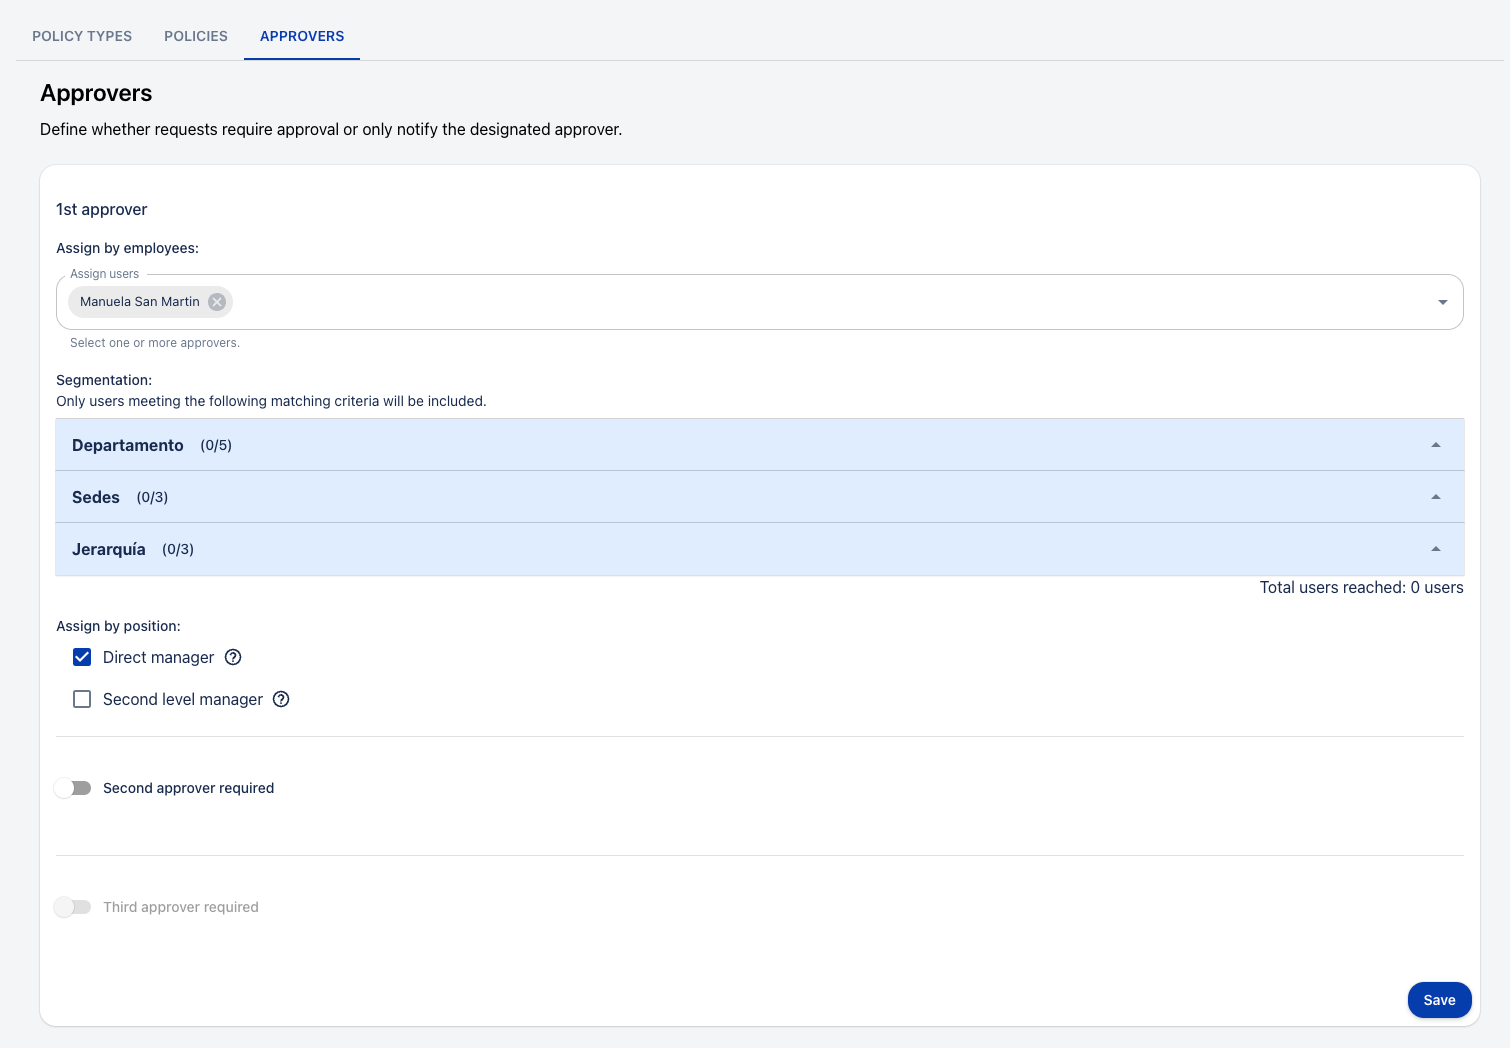1510x1048 pixels.
Task: Click the Third approver required toggle
Action: coord(73,907)
